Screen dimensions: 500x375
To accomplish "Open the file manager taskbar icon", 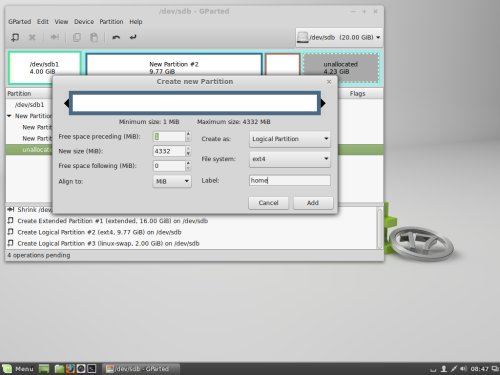I will click(x=59, y=369).
